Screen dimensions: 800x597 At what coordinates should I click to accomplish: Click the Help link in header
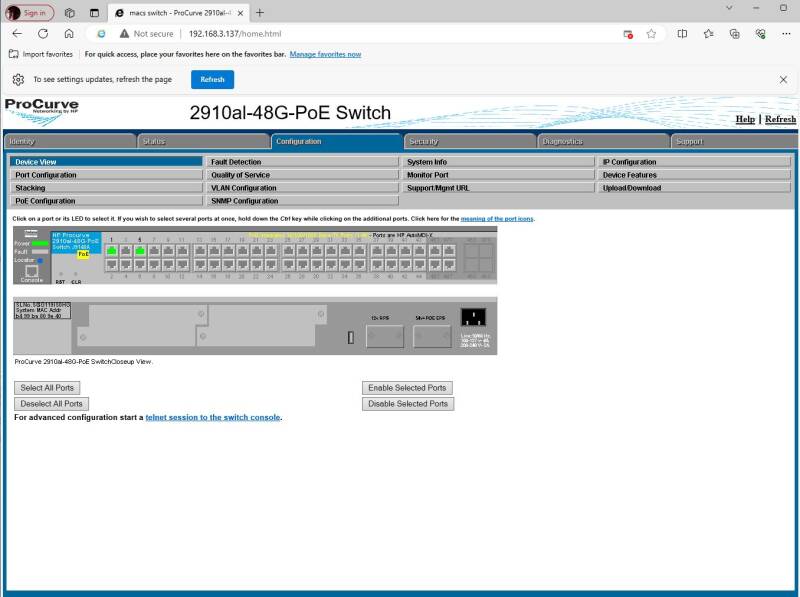coord(745,119)
